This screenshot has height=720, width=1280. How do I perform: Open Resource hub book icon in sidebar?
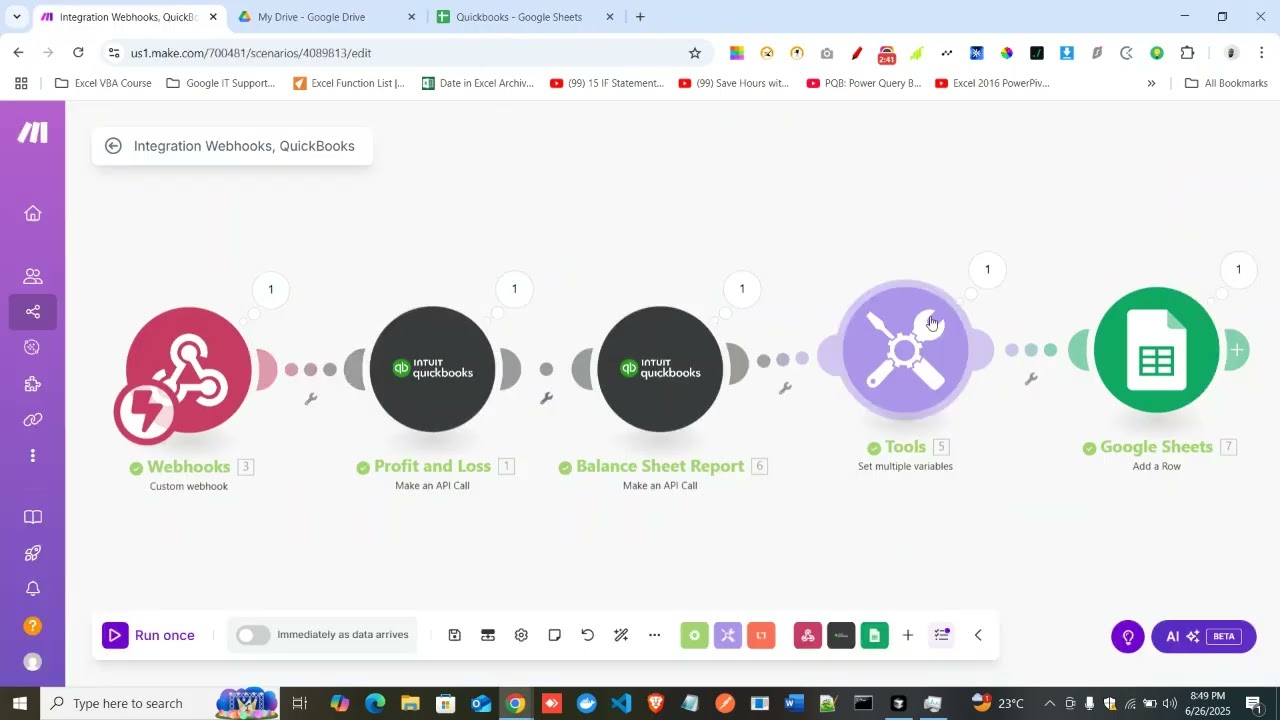click(33, 517)
